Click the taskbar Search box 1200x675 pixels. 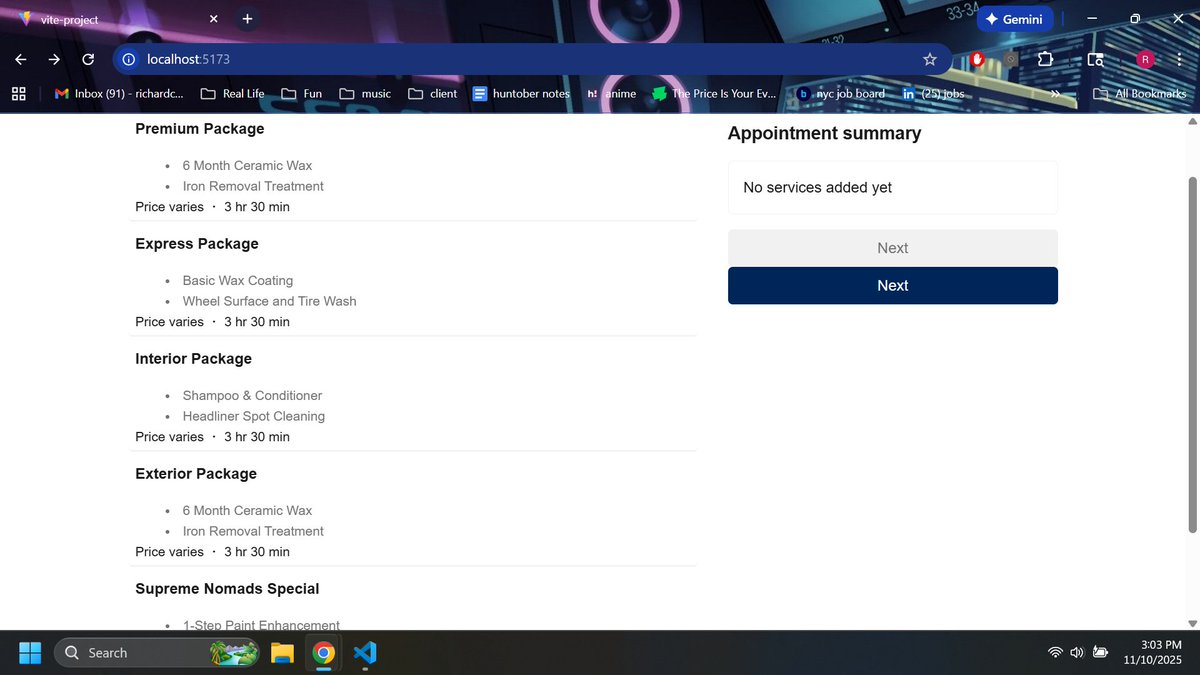pyautogui.click(x=158, y=653)
